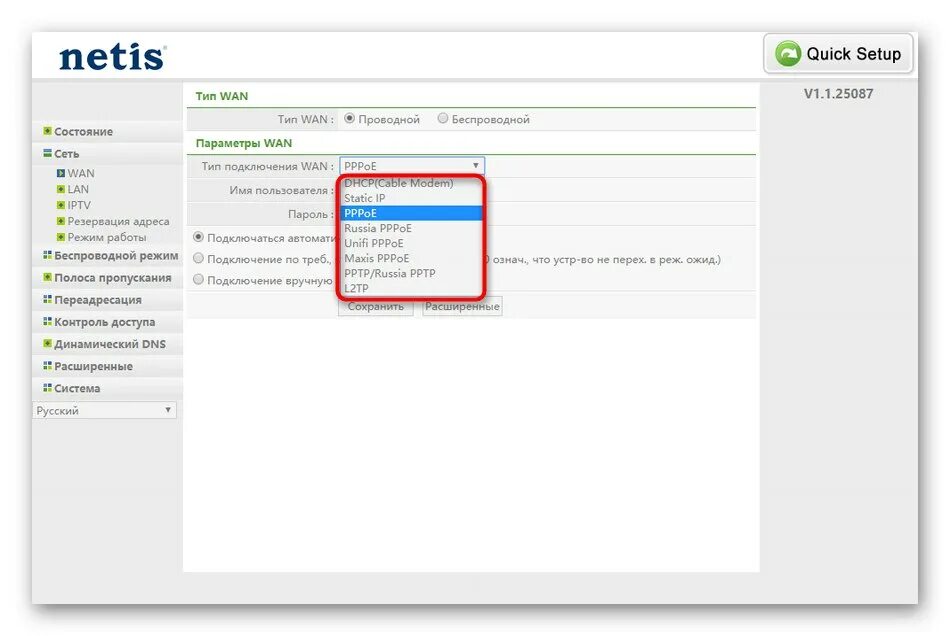This screenshot has height=636, width=950.
Task: Choose Russia PPPoE from the list
Action: [412, 228]
